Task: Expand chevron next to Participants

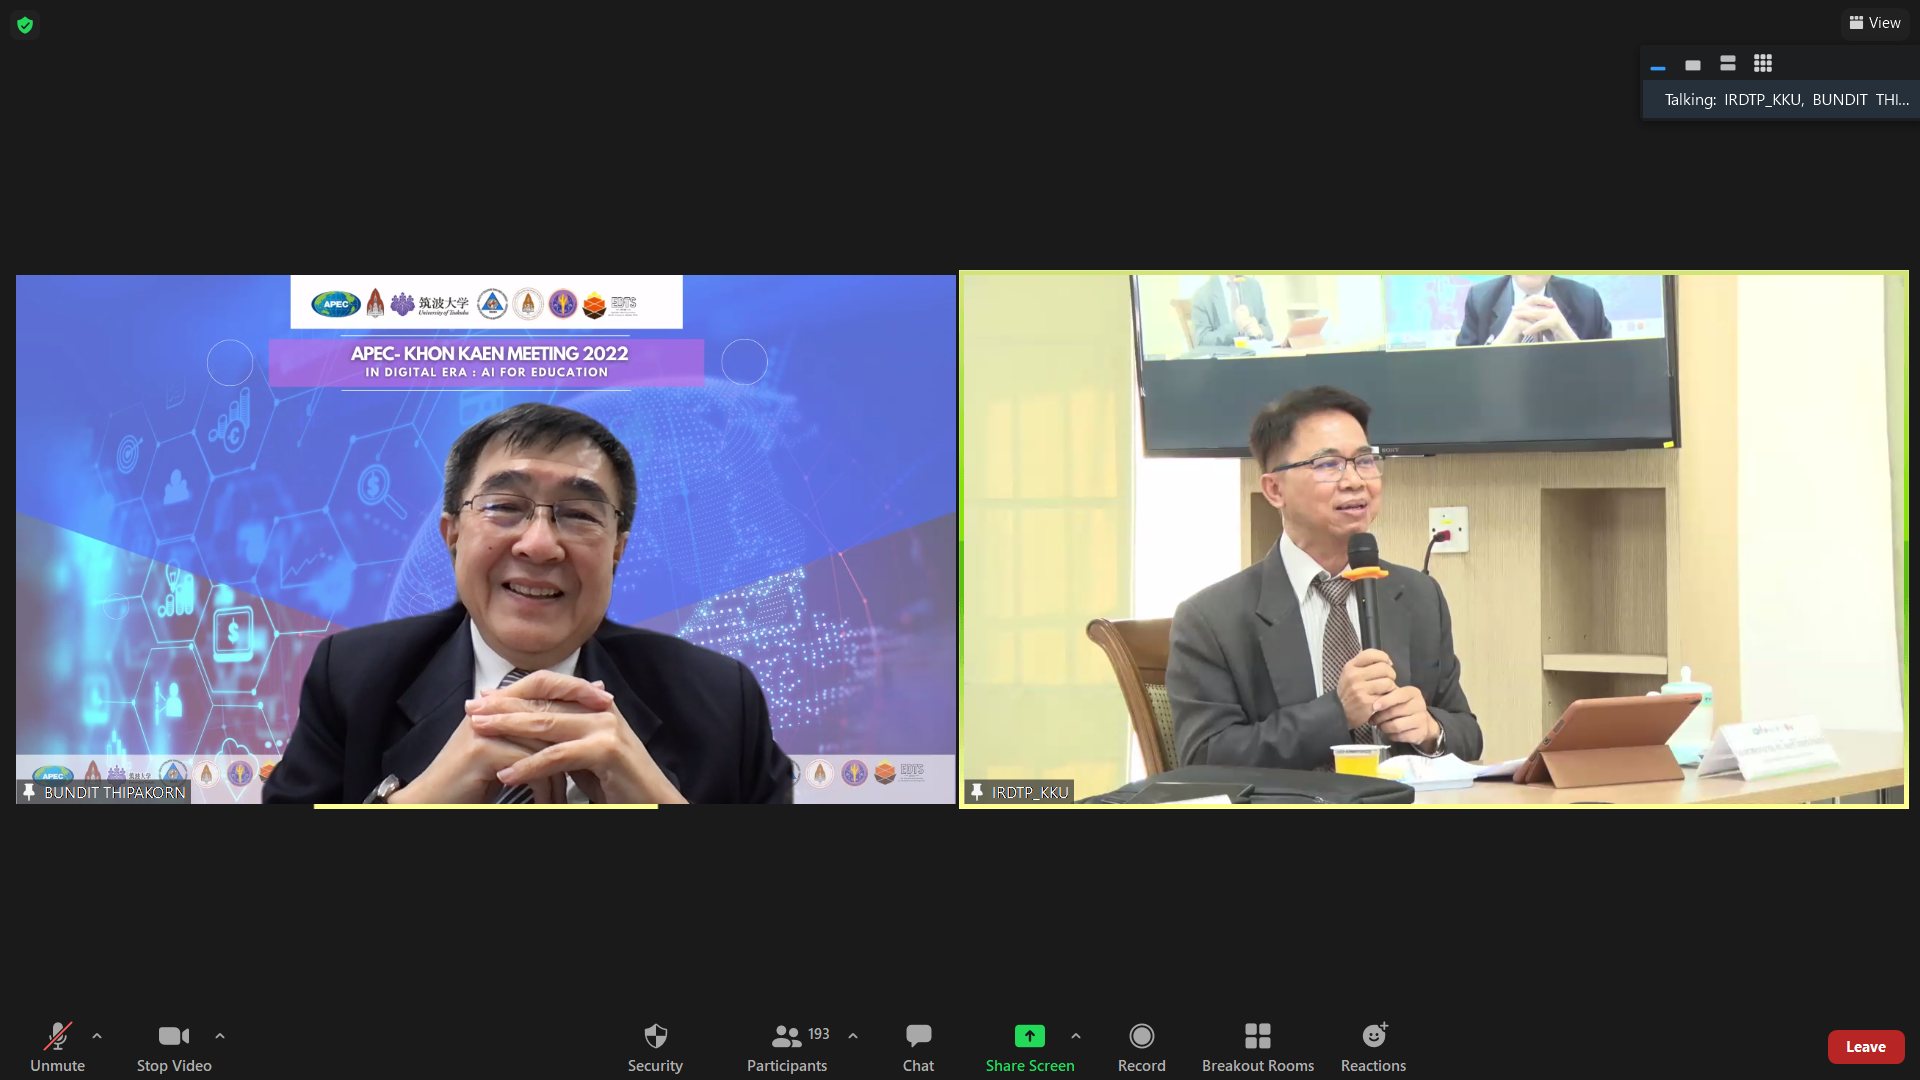Action: (x=853, y=1036)
